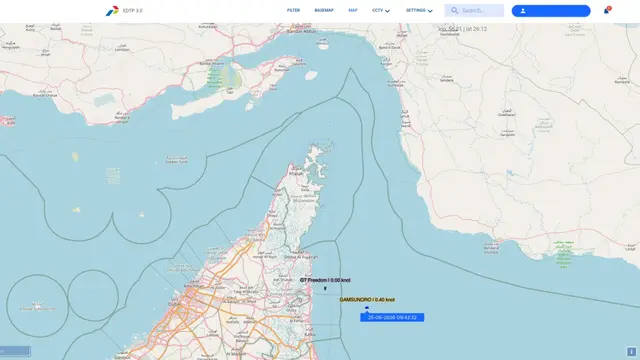Click the blue timestamp tooltip
The height and width of the screenshot is (360, 640).
392,317
